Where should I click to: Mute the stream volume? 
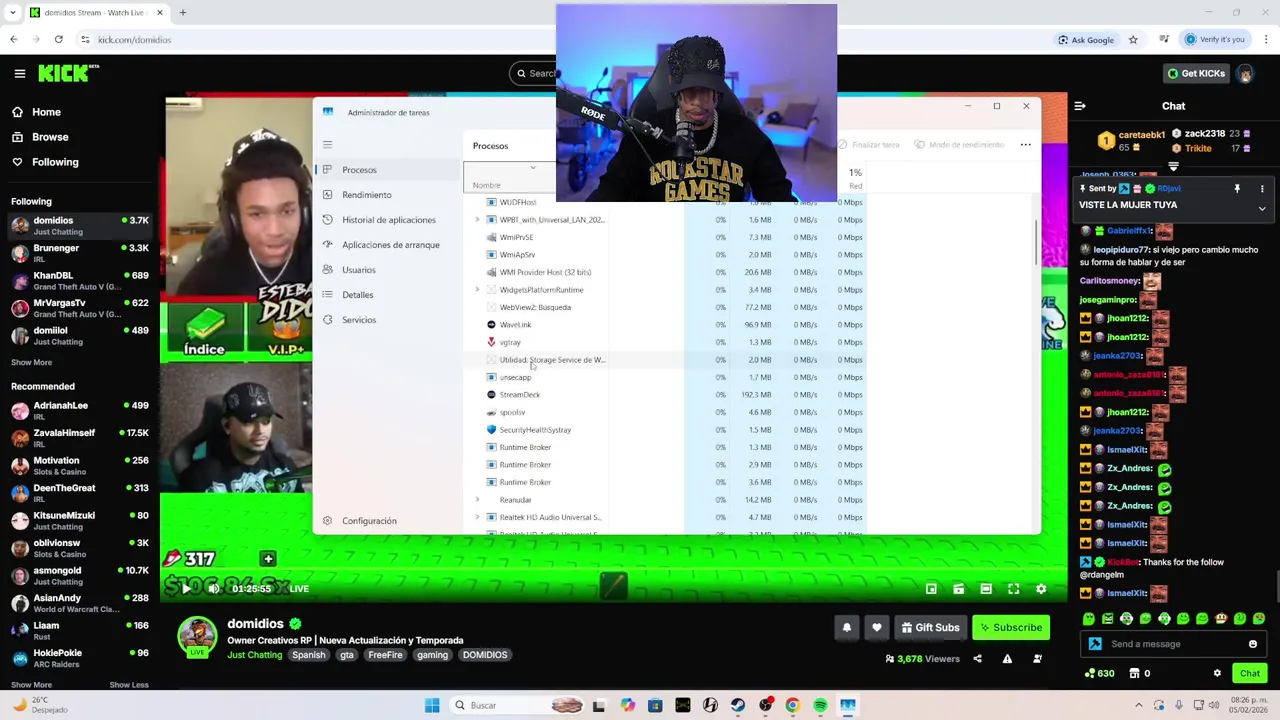coord(214,589)
